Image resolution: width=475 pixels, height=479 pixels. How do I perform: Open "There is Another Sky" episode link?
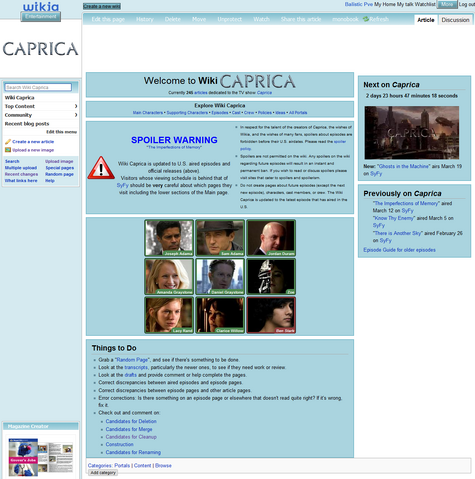point(398,233)
